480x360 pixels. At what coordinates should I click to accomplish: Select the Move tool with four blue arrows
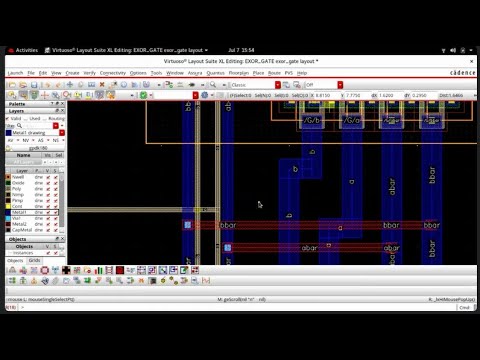[x=70, y=85]
